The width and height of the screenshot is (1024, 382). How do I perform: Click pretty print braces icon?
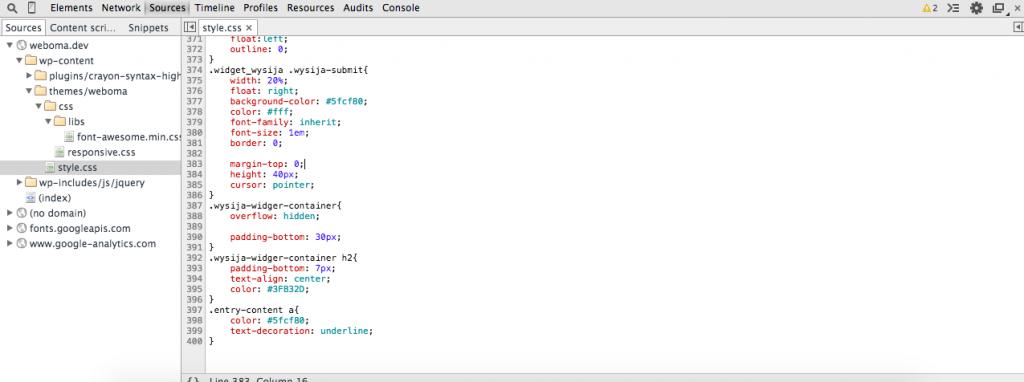coord(192,380)
